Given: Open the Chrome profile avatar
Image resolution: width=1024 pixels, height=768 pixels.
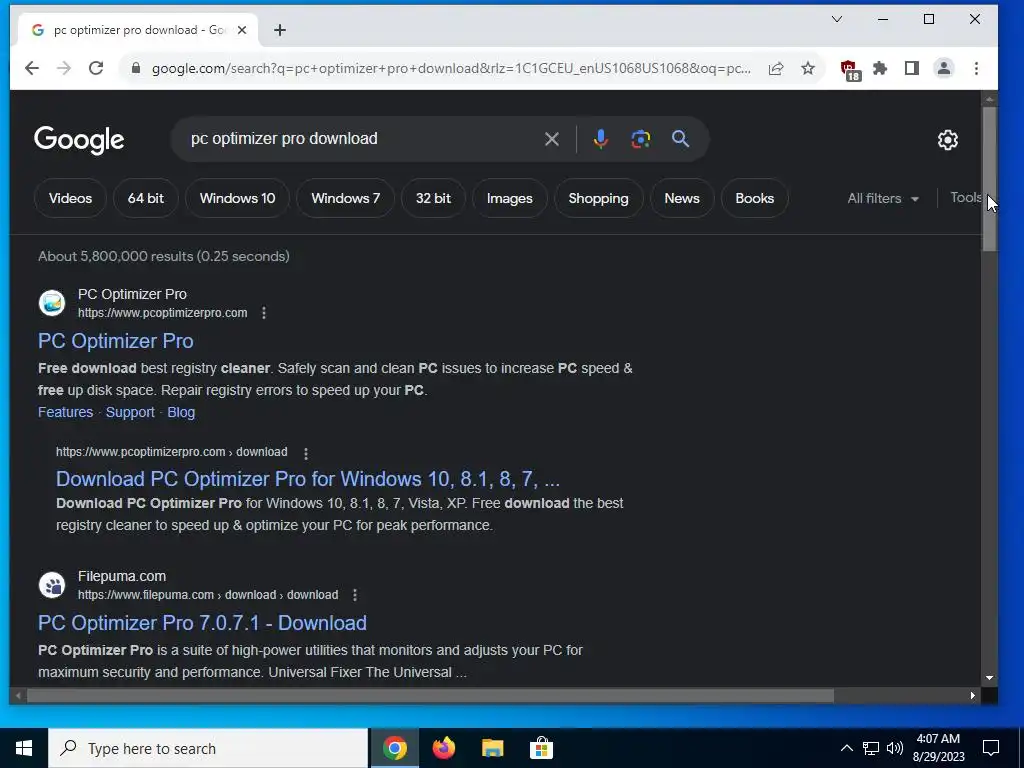Looking at the screenshot, I should click(x=944, y=68).
